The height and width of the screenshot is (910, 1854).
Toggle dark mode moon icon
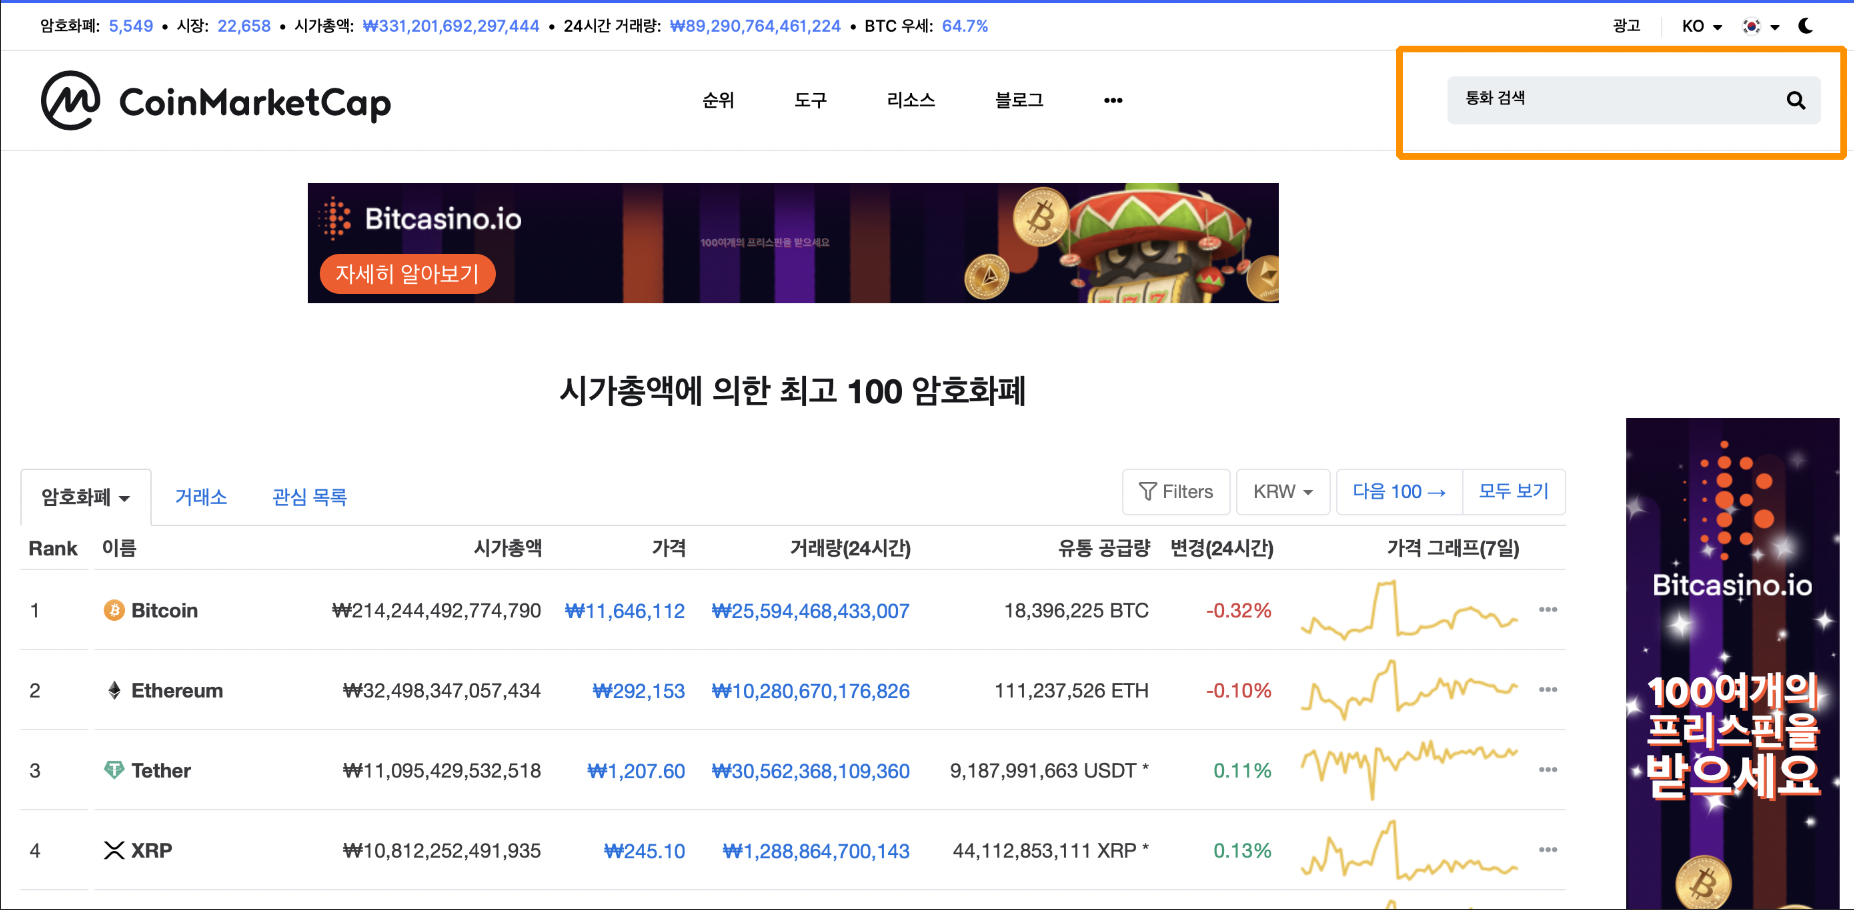1806,26
